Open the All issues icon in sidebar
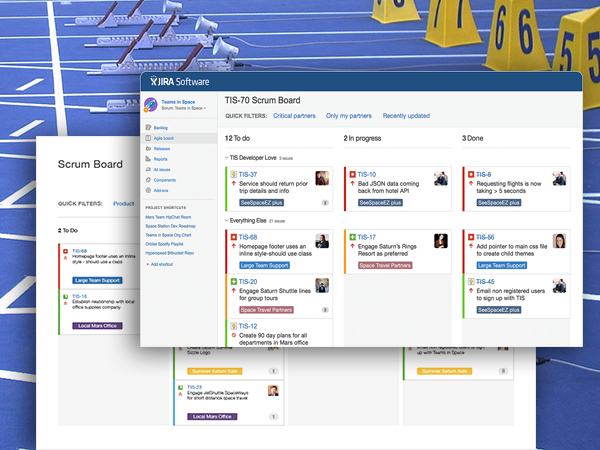This screenshot has width=600, height=450. point(148,170)
